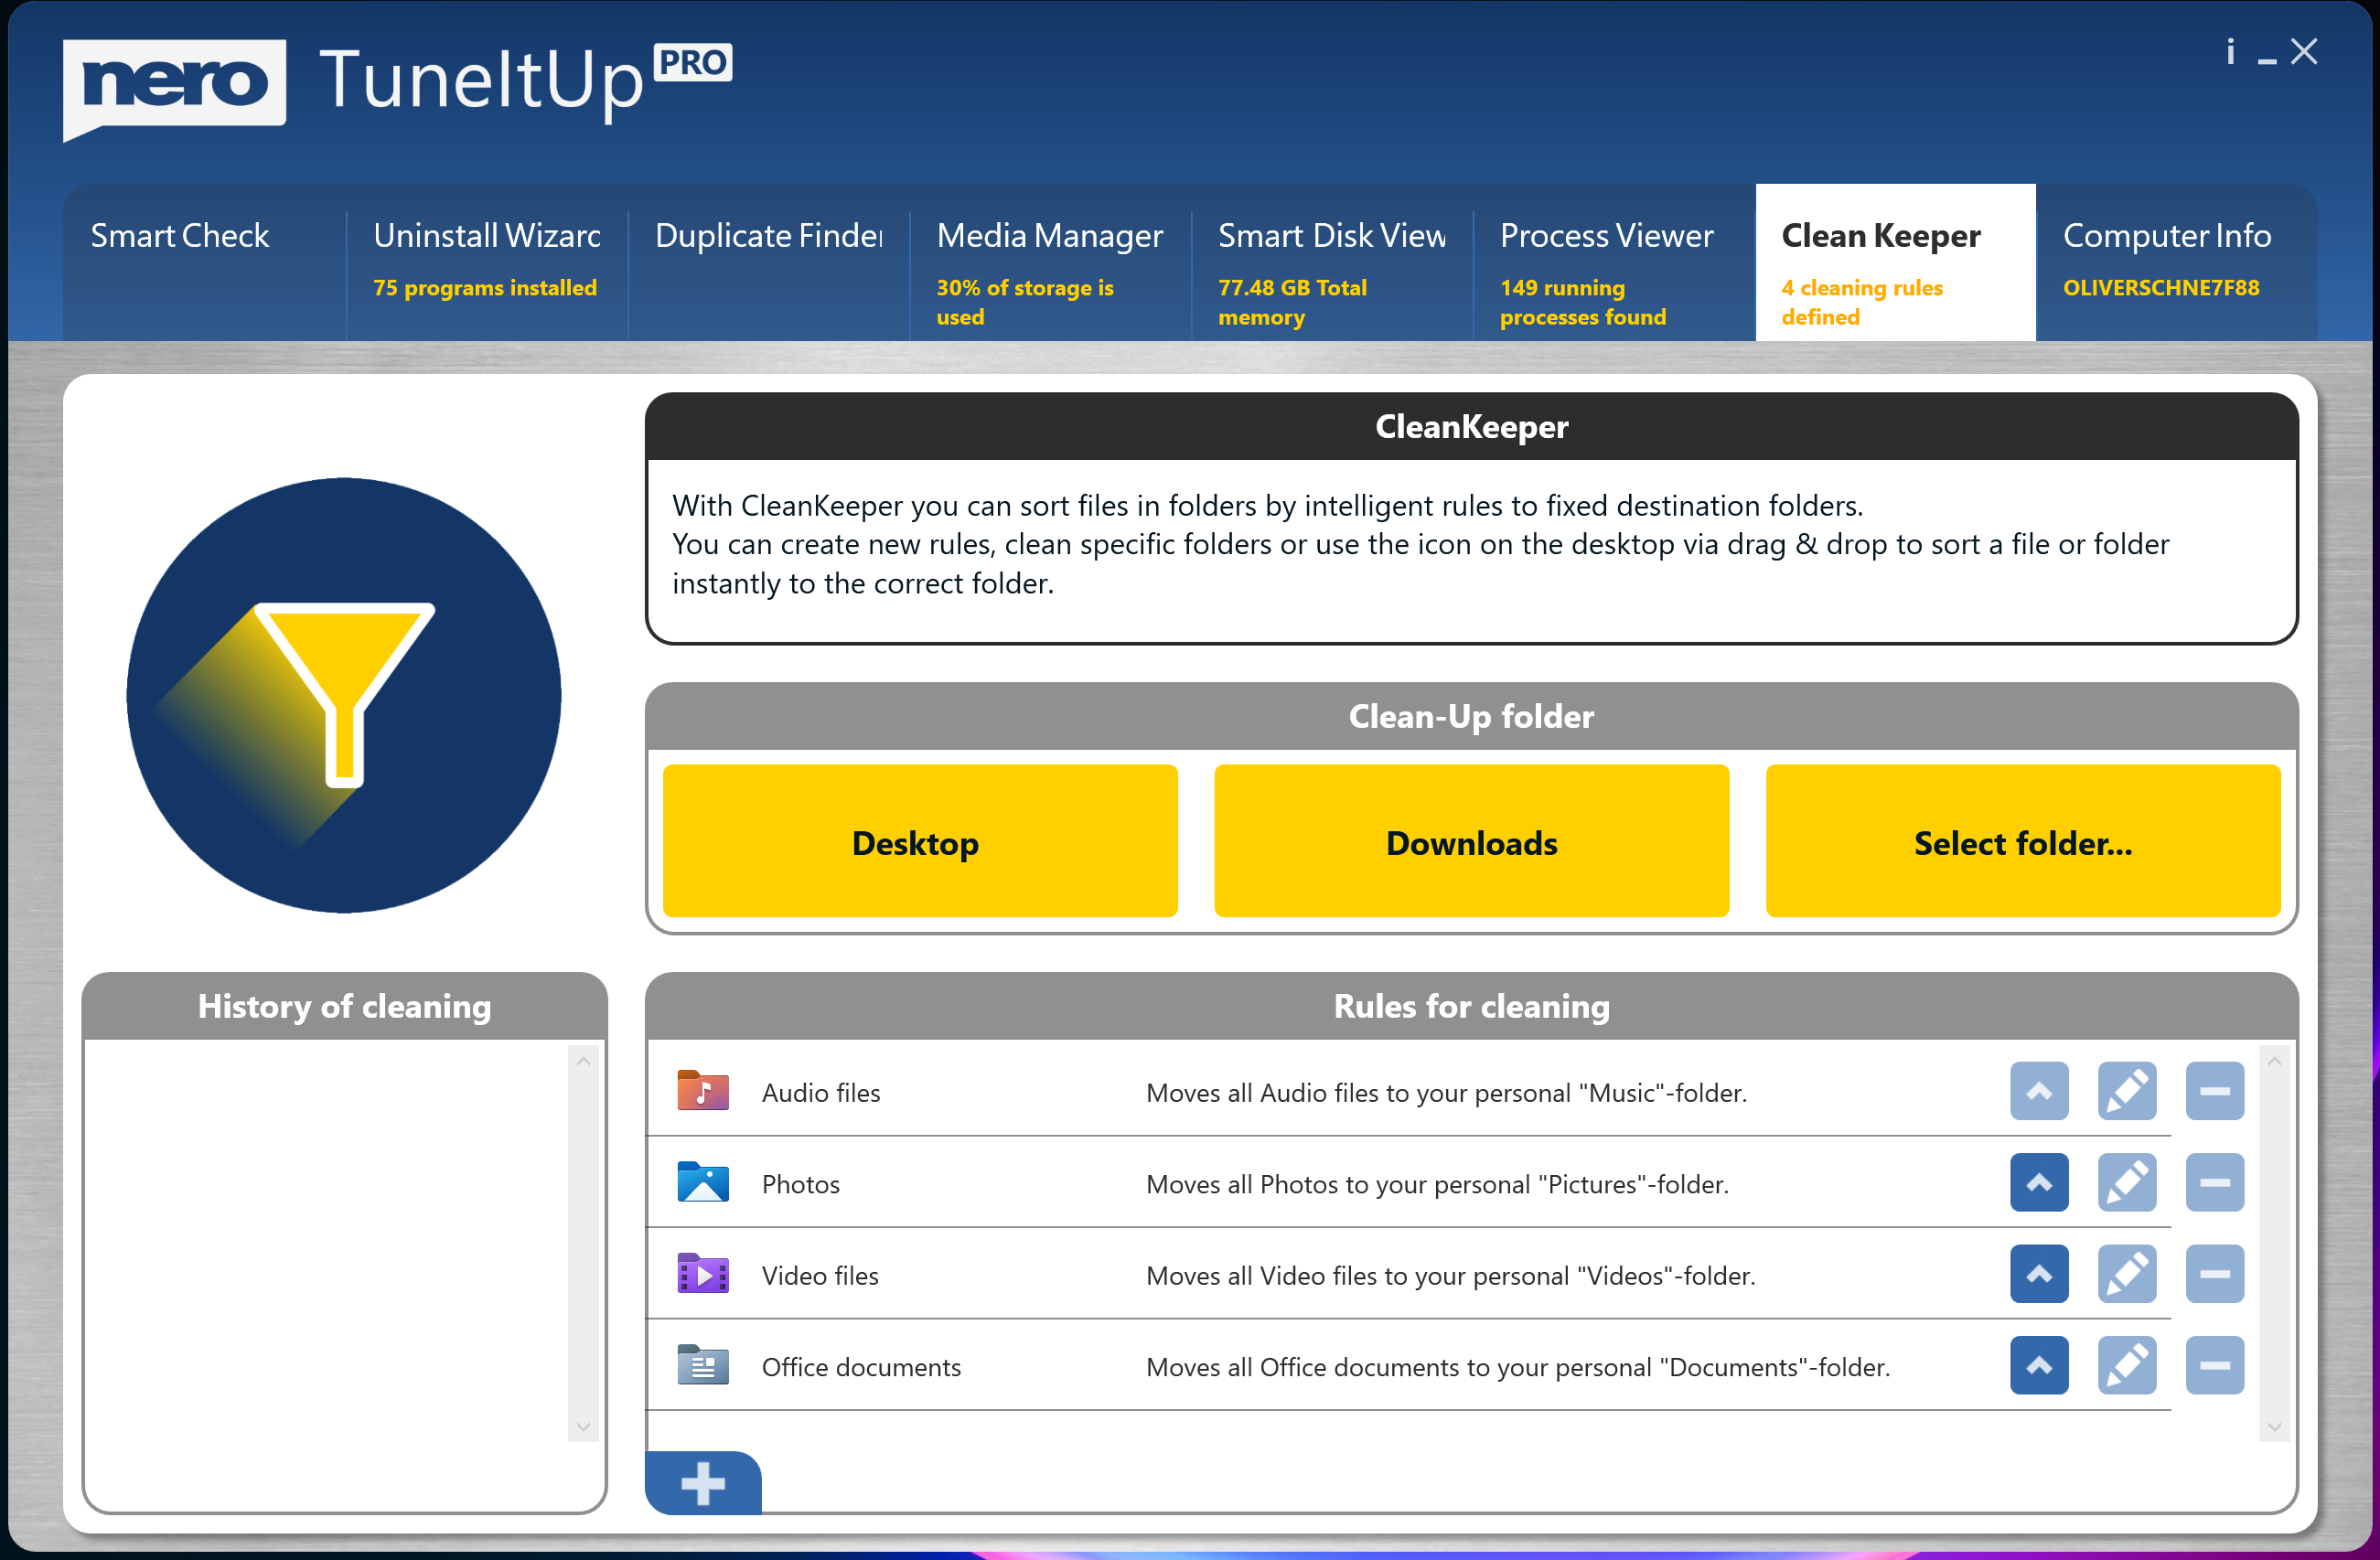2380x1560 pixels.
Task: Delete the Audio files rule
Action: point(2214,1091)
